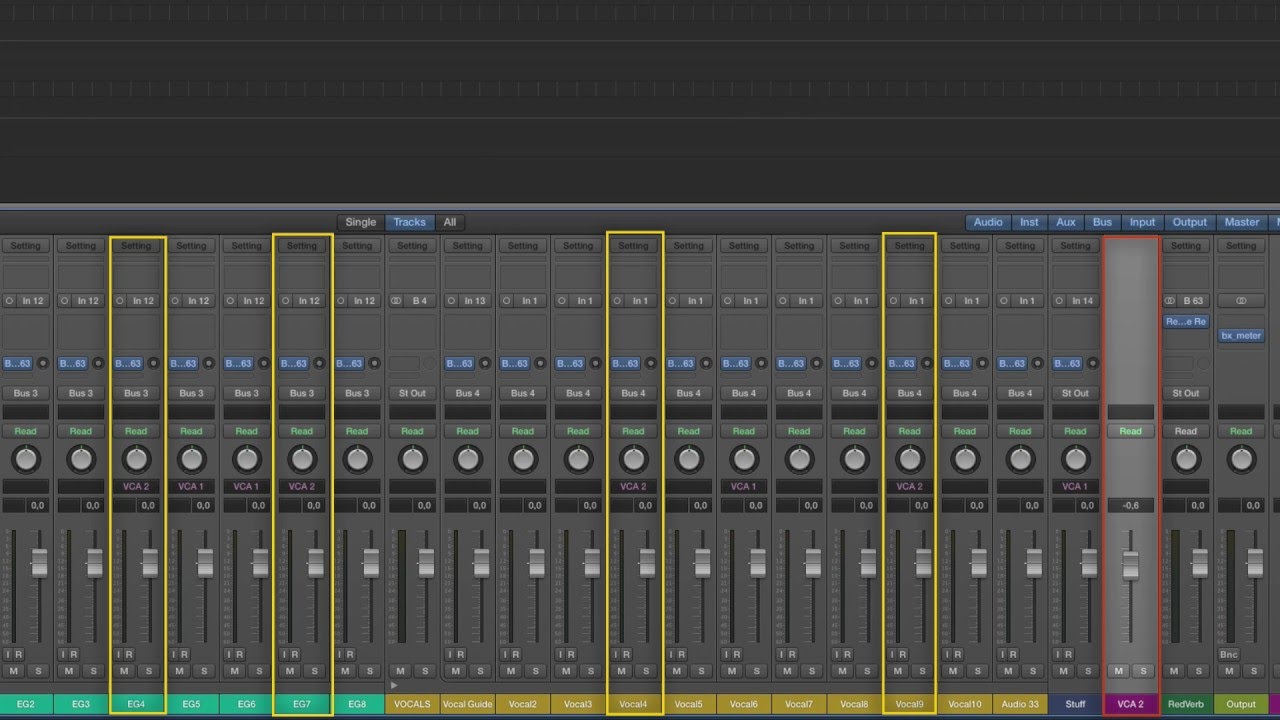Toggle mono/stereo format icon on EG4 strip

pyautogui.click(x=120, y=301)
